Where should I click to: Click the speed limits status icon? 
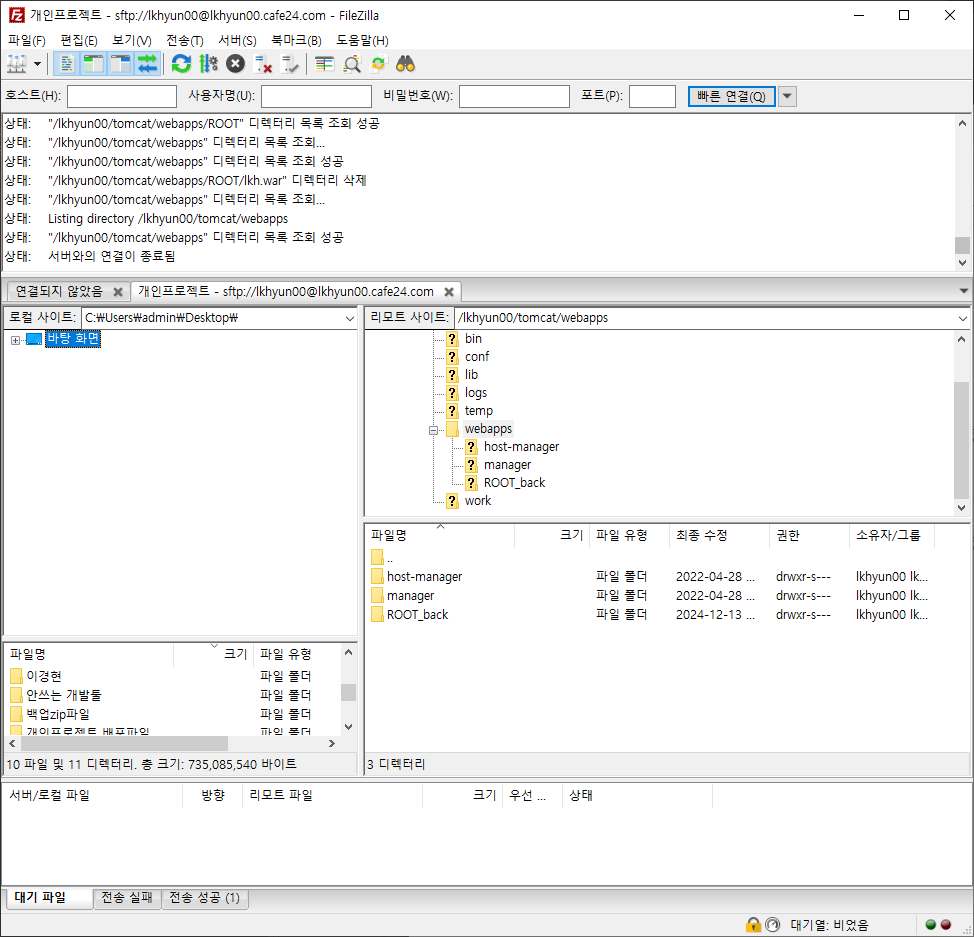772,925
